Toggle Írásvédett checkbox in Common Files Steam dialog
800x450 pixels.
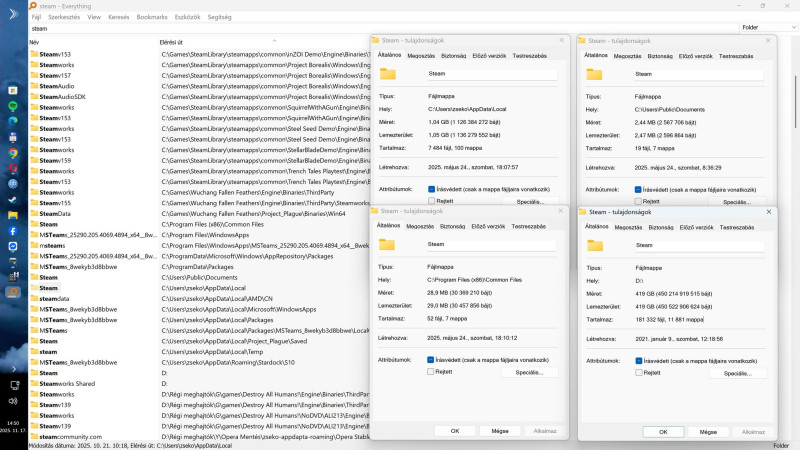[x=431, y=360]
